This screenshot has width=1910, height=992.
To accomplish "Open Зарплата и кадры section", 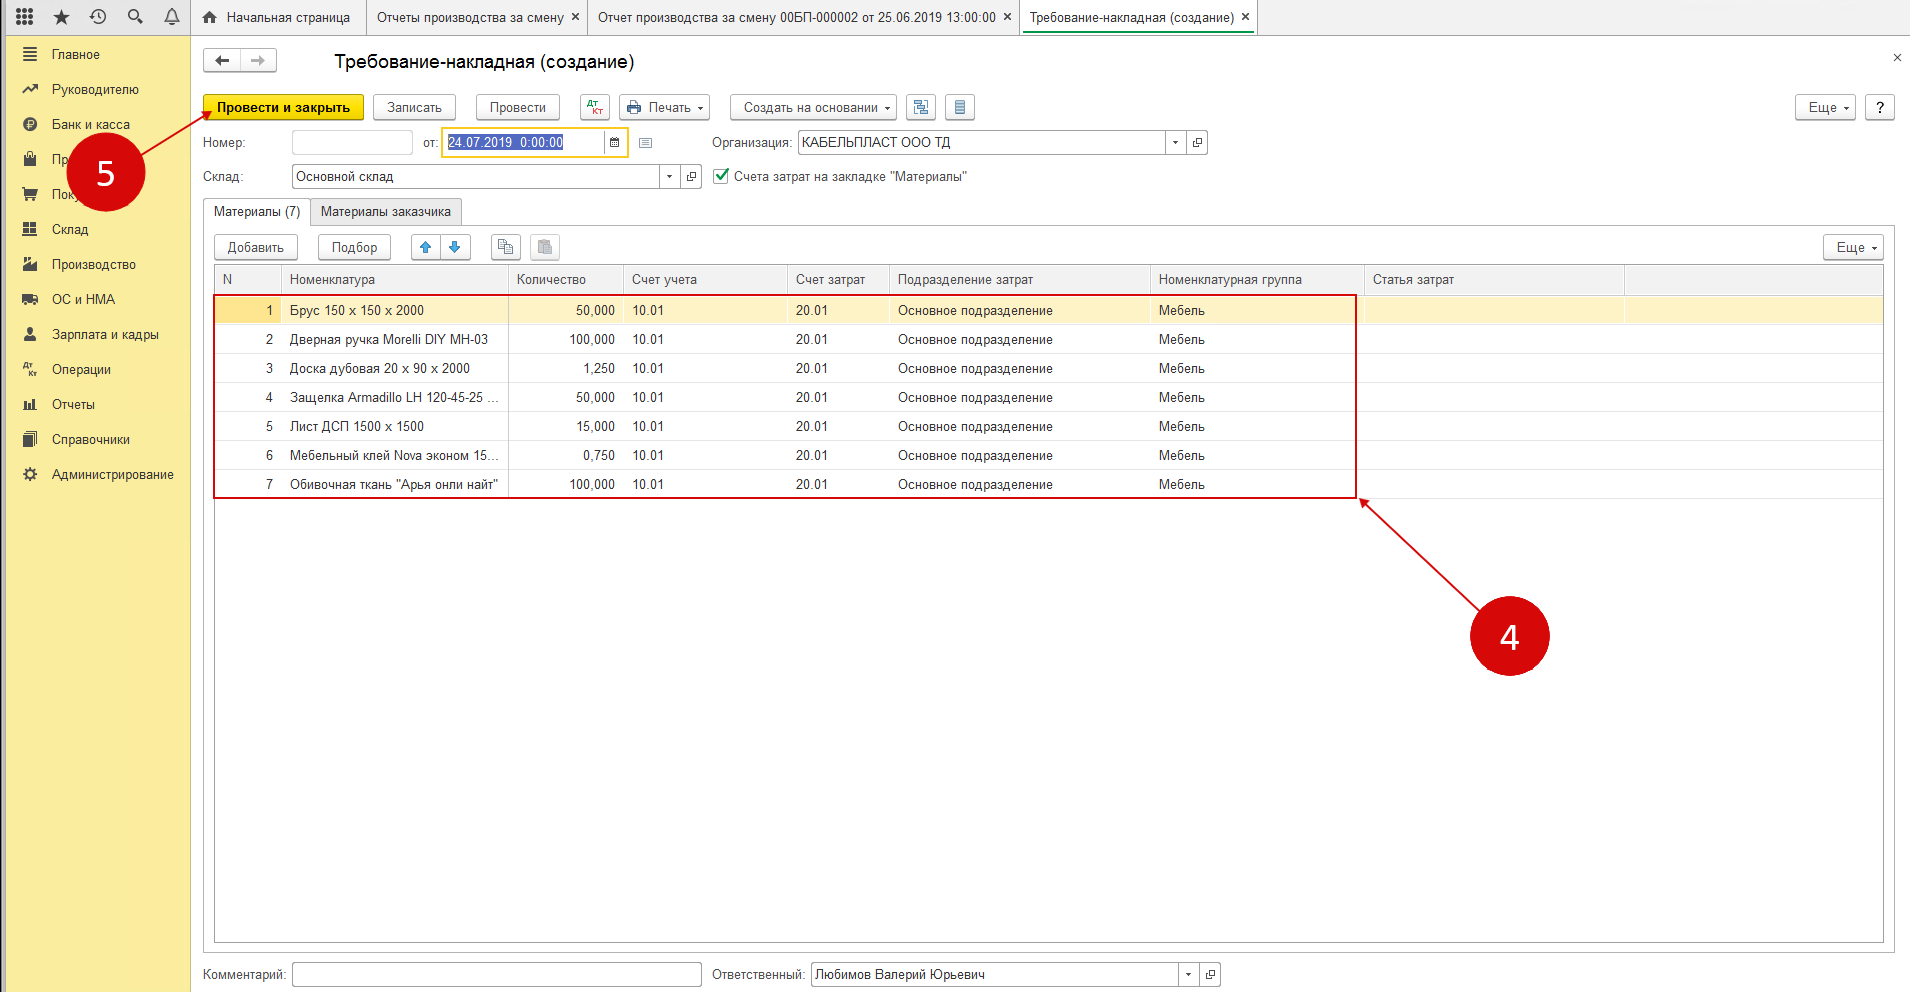I will (105, 334).
